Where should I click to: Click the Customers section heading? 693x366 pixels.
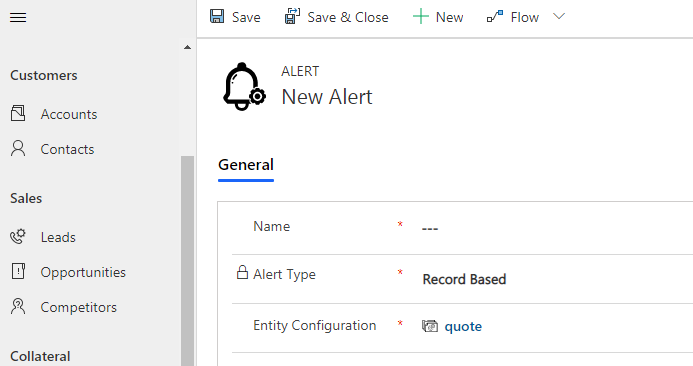pyautogui.click(x=44, y=75)
